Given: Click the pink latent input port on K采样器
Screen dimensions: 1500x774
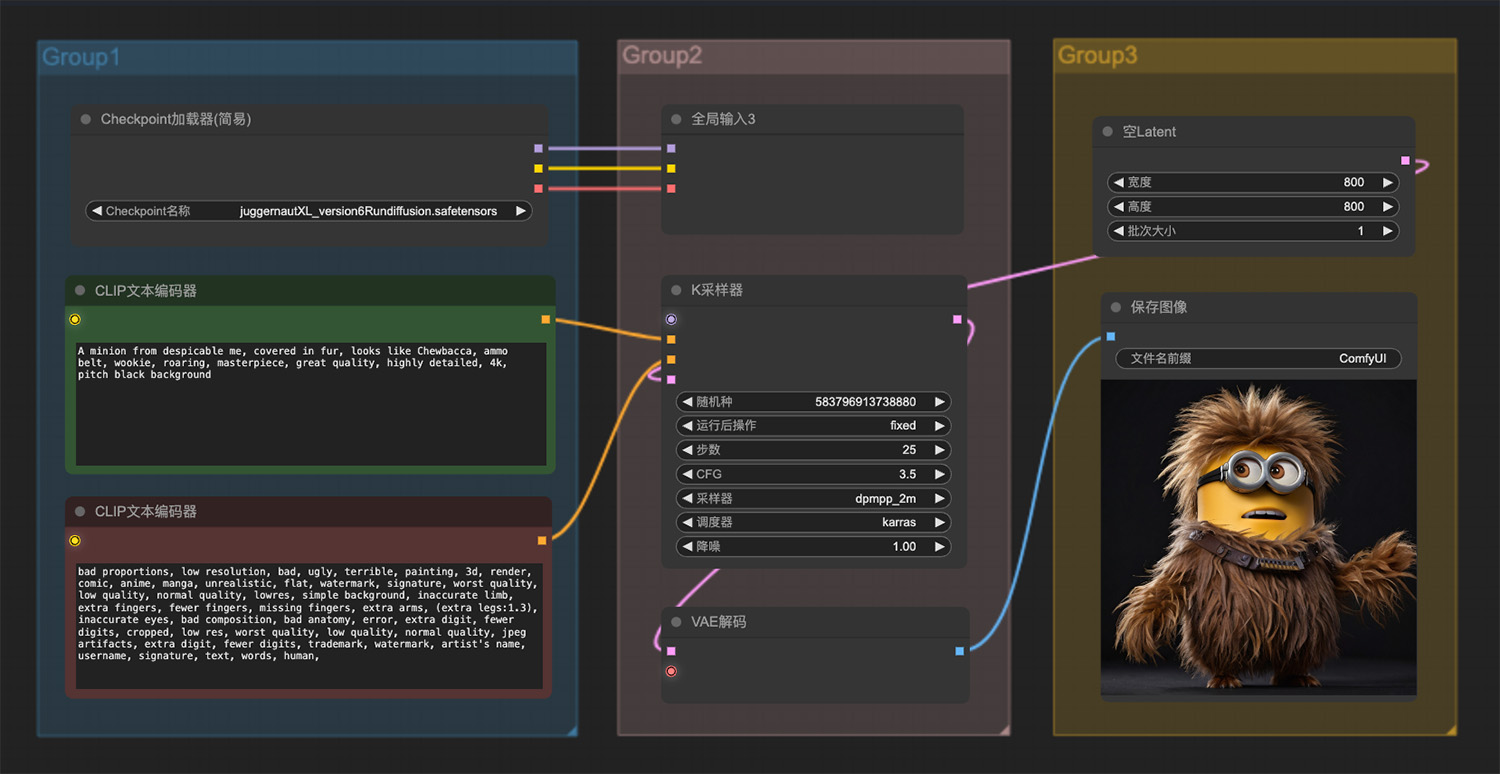Looking at the screenshot, I should (671, 380).
